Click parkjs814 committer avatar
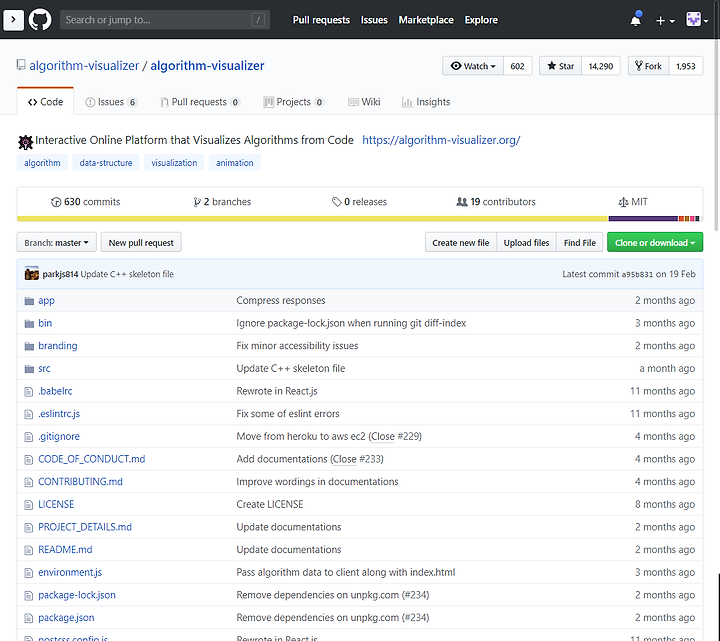 32,274
